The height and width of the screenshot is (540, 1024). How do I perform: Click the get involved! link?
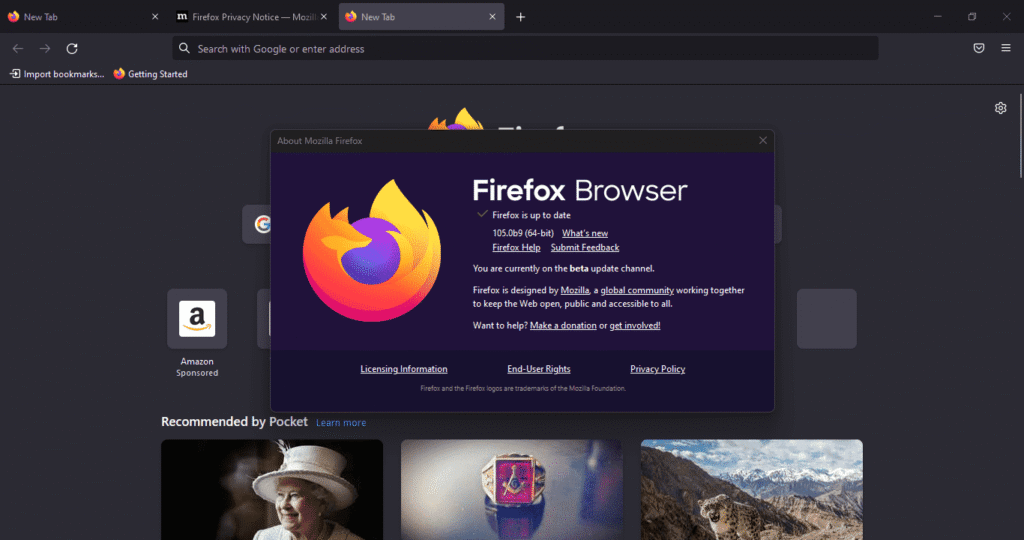pos(635,325)
